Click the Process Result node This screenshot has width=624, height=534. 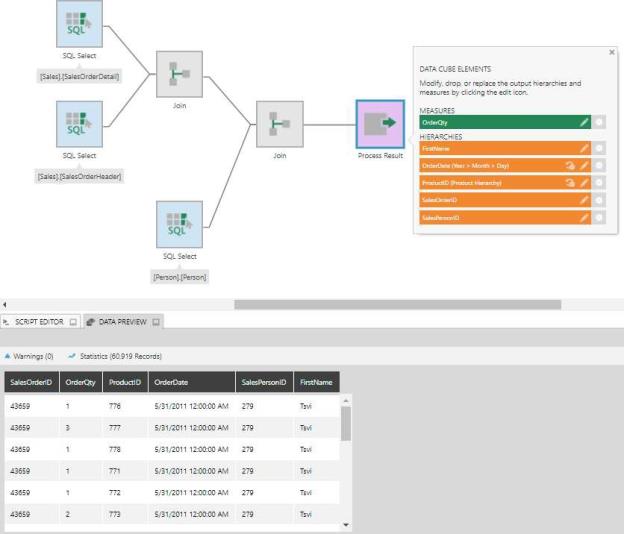(380, 124)
